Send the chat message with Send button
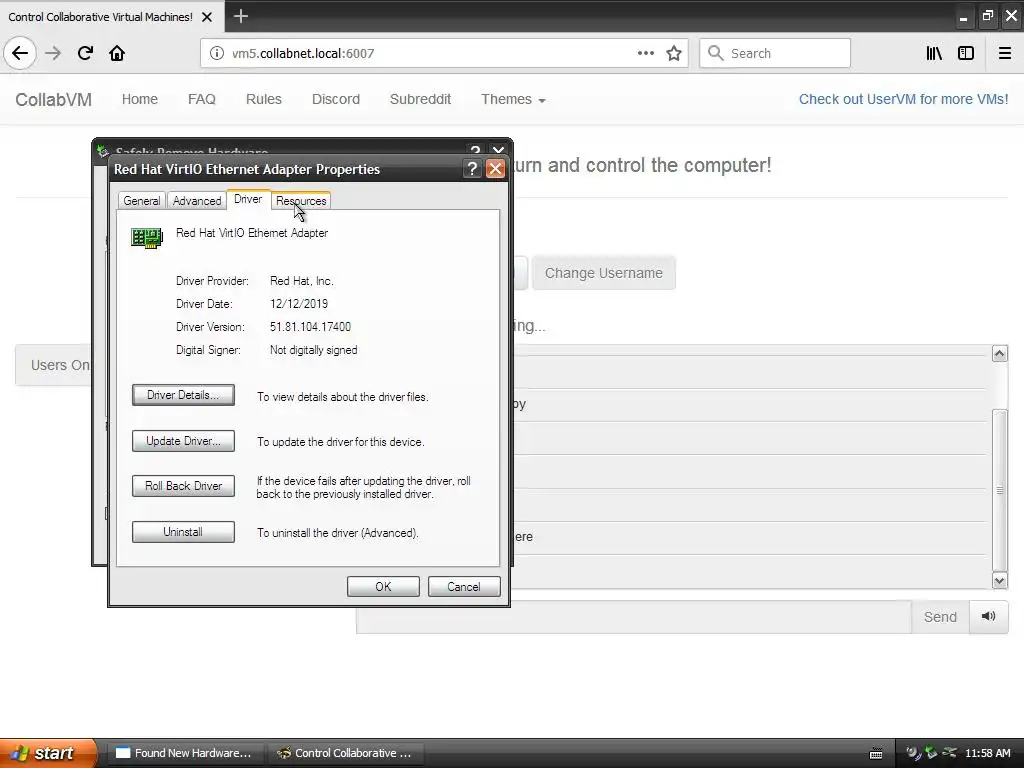This screenshot has width=1024, height=768. (x=940, y=616)
